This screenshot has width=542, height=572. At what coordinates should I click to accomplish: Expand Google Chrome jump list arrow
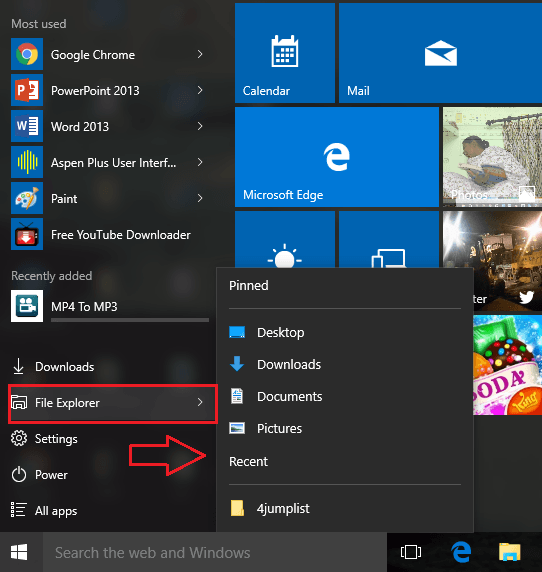tap(200, 54)
